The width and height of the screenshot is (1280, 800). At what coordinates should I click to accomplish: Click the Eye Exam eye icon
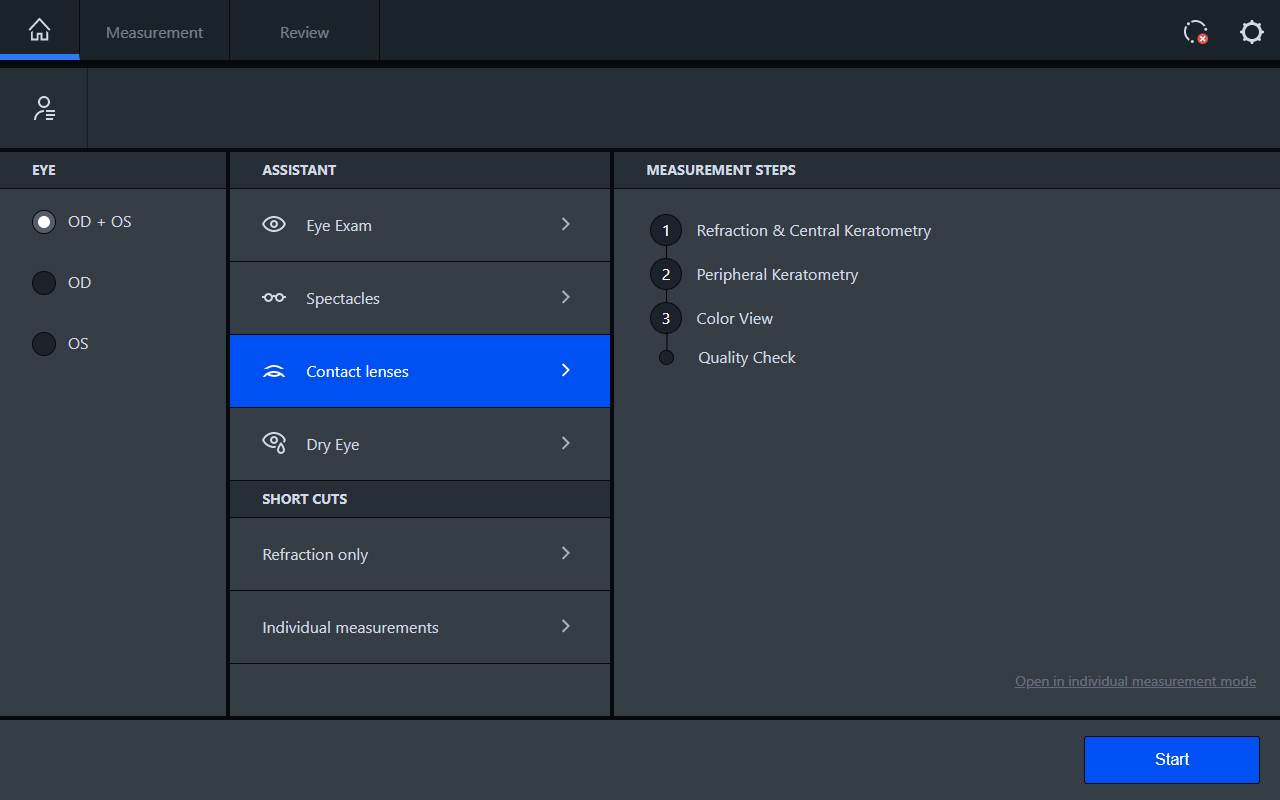point(274,225)
